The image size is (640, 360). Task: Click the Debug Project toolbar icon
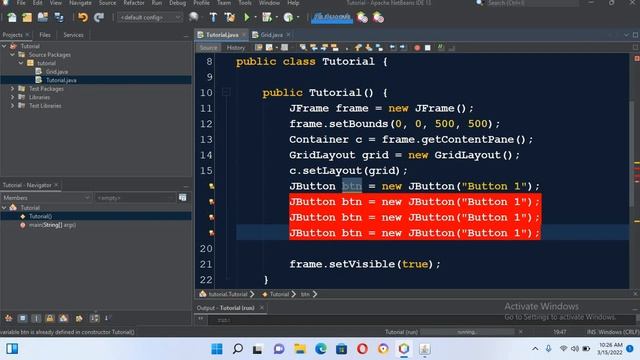(x=267, y=17)
